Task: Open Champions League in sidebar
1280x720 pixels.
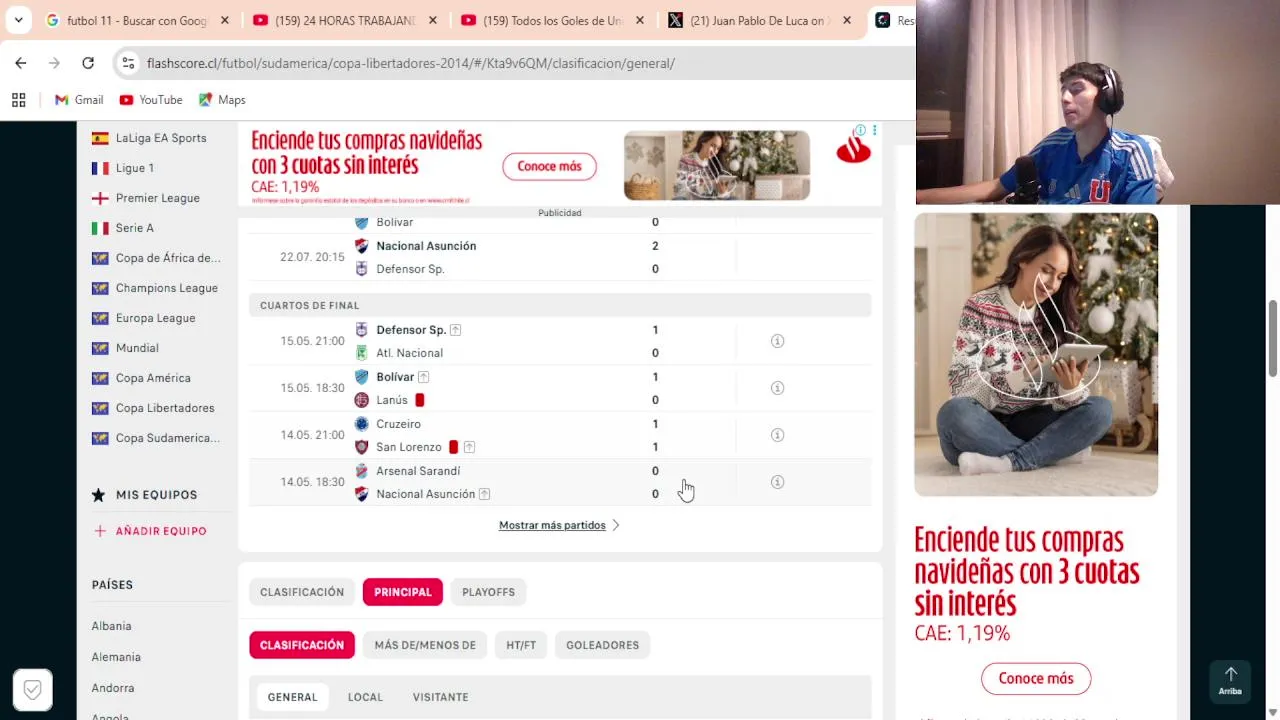Action: coord(167,288)
